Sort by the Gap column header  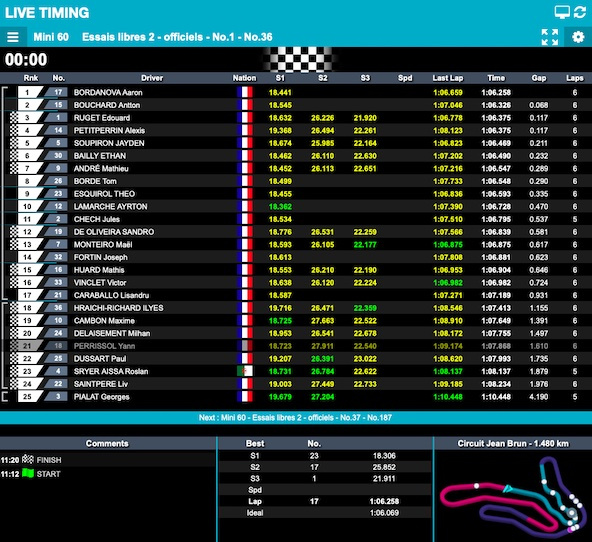tap(539, 78)
